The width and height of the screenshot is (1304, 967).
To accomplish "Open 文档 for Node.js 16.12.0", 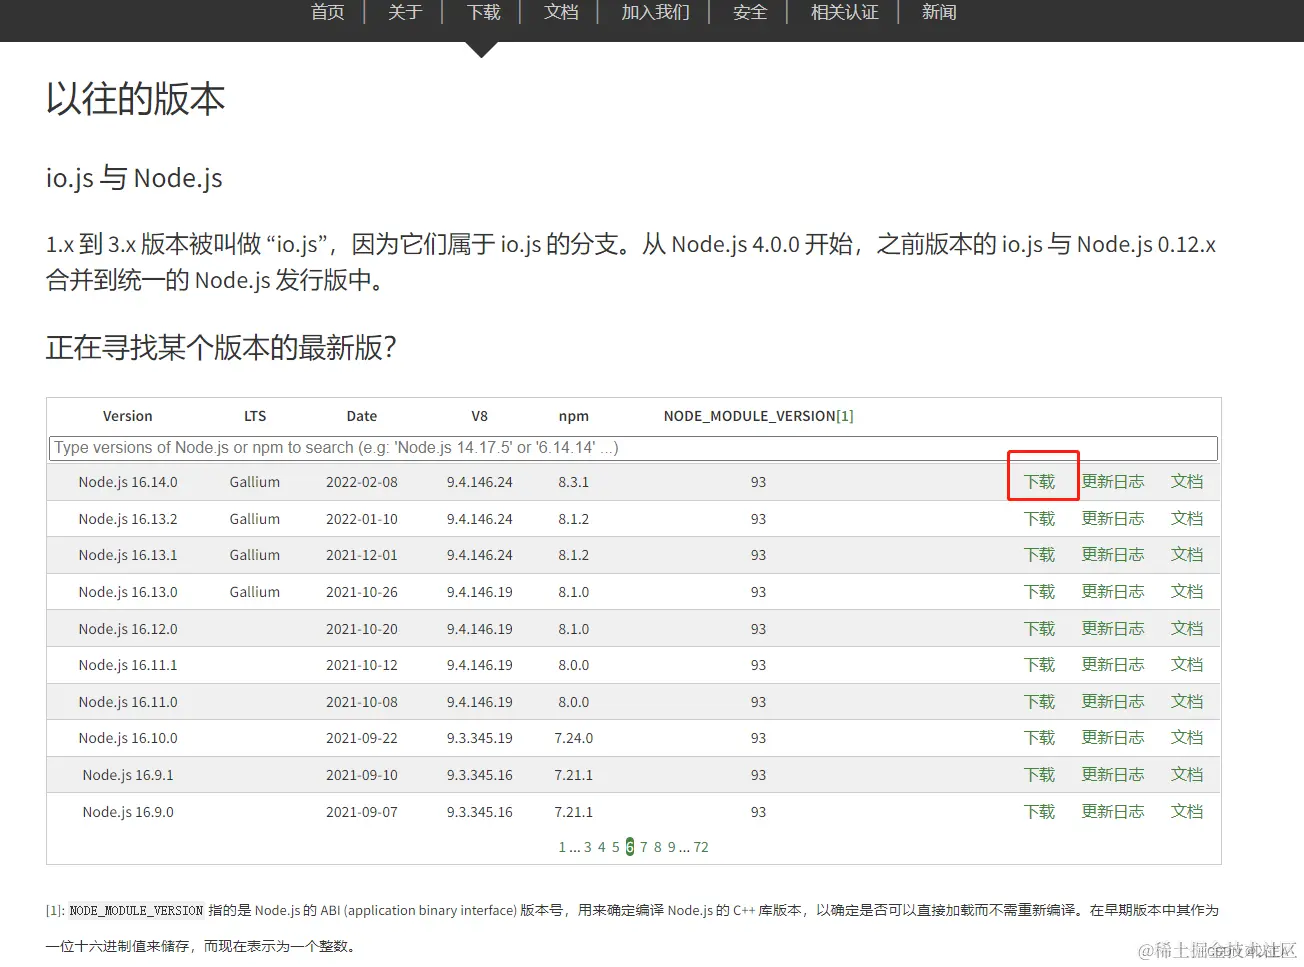I will (x=1187, y=629).
